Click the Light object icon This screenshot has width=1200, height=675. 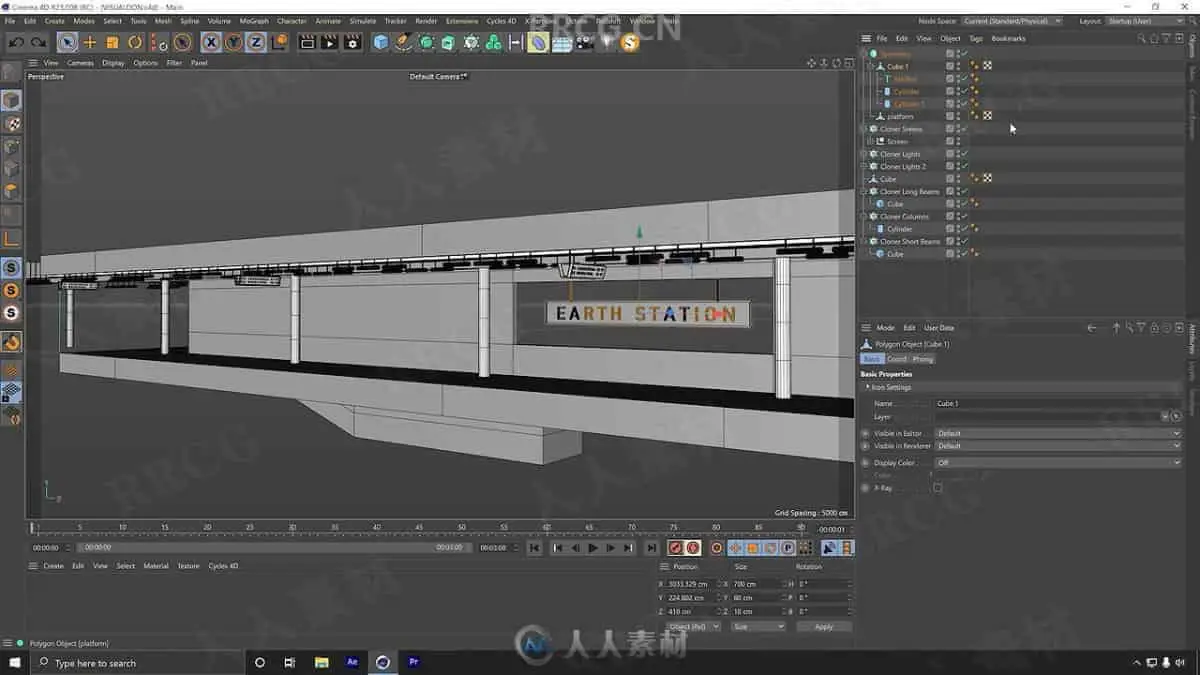pos(607,42)
